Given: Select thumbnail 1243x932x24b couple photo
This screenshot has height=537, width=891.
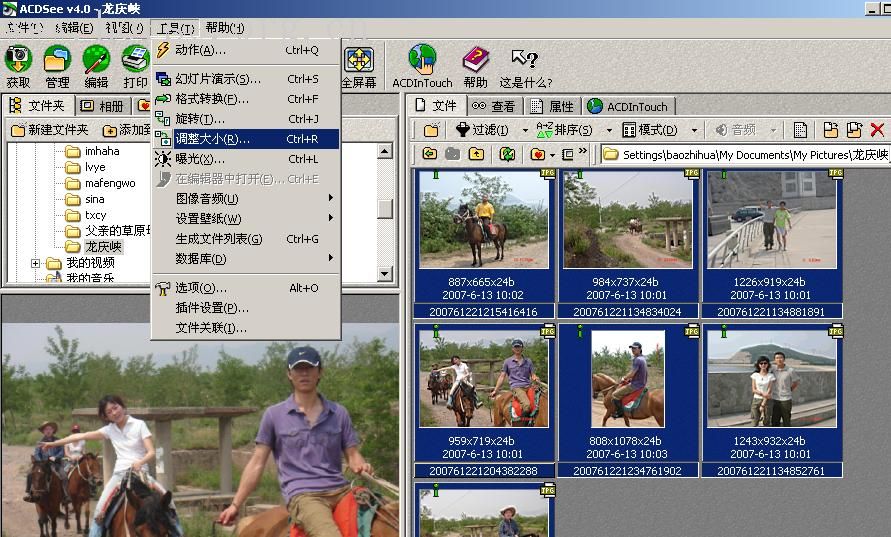Looking at the screenshot, I should click(772, 401).
